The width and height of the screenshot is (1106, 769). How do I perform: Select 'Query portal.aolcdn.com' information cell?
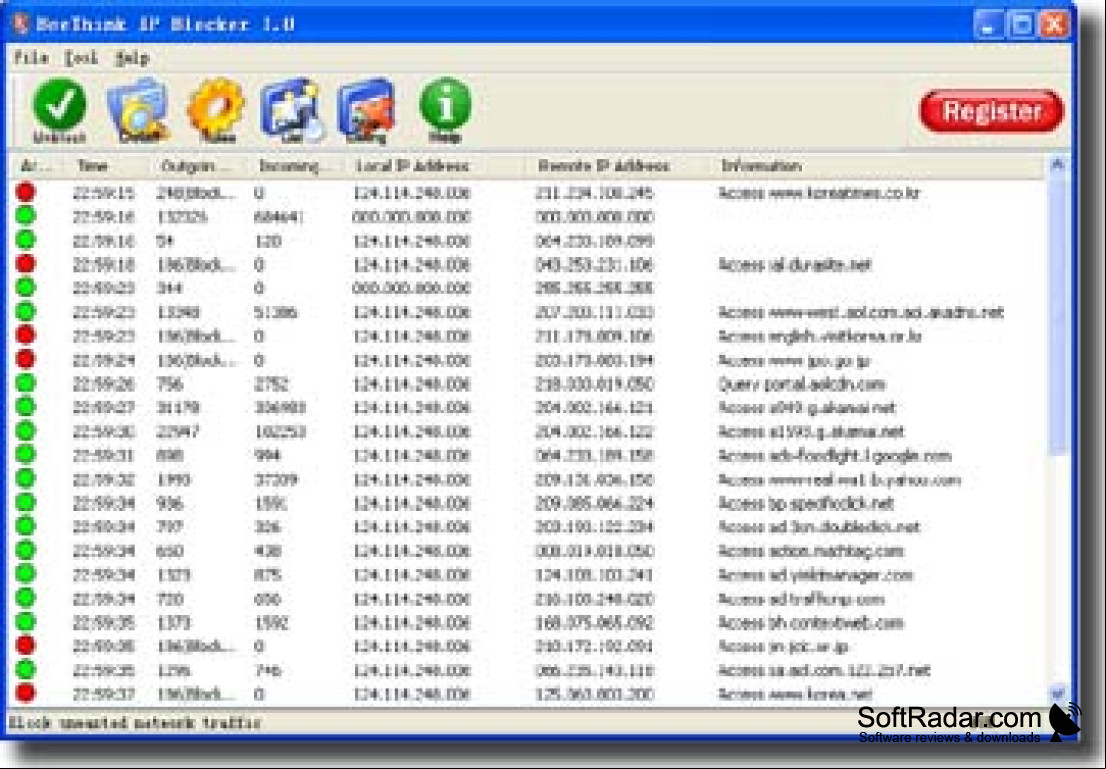[802, 384]
